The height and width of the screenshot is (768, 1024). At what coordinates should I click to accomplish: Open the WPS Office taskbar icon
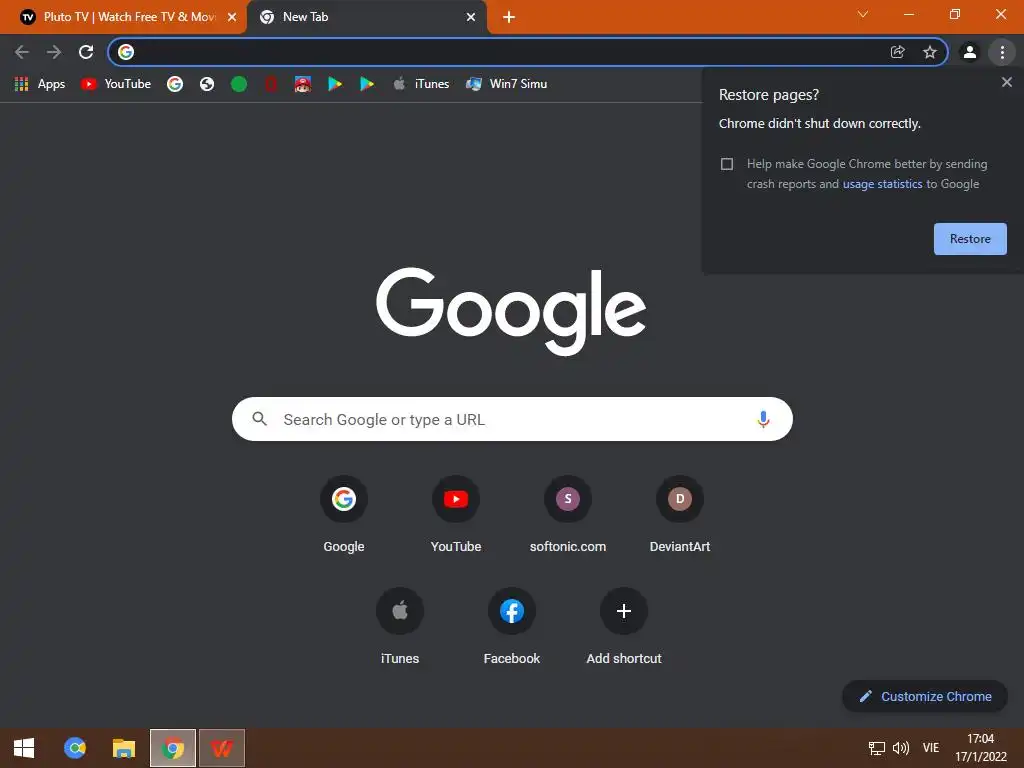pyautogui.click(x=222, y=748)
